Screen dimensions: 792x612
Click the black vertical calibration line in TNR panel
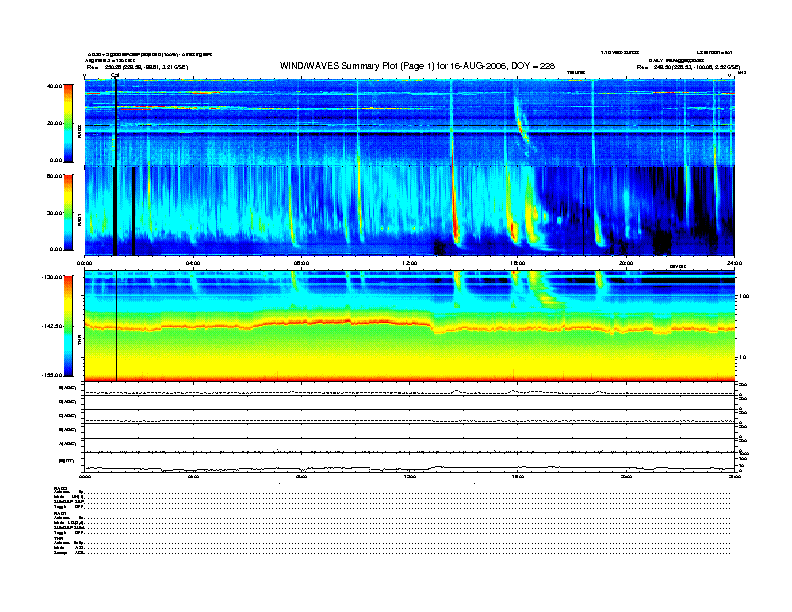tap(117, 326)
